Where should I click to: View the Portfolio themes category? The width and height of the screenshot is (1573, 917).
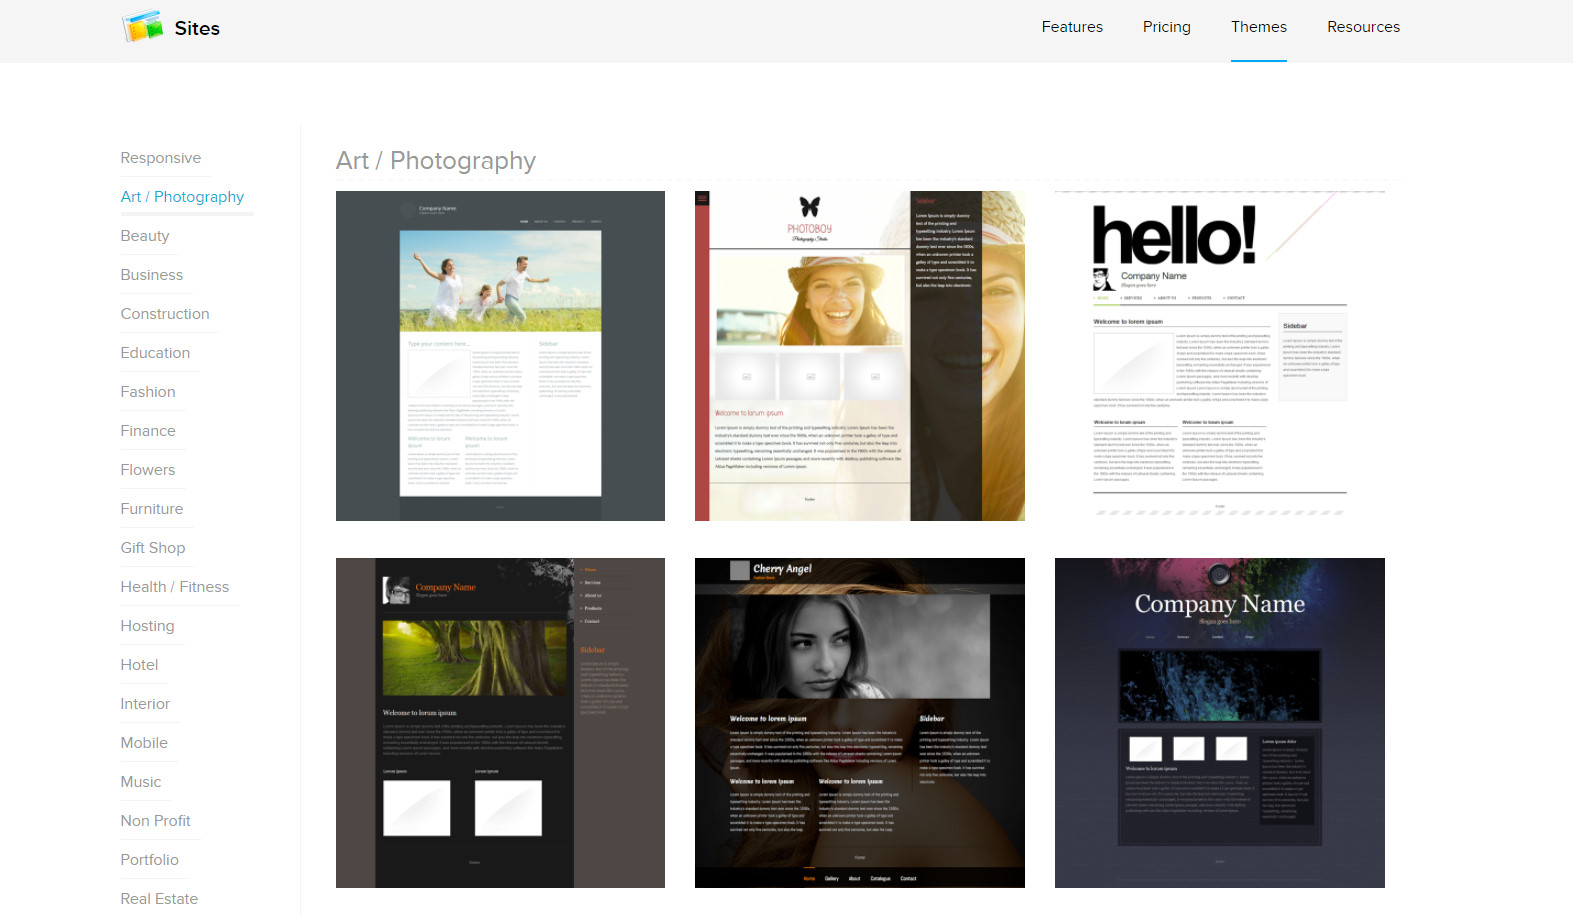150,860
